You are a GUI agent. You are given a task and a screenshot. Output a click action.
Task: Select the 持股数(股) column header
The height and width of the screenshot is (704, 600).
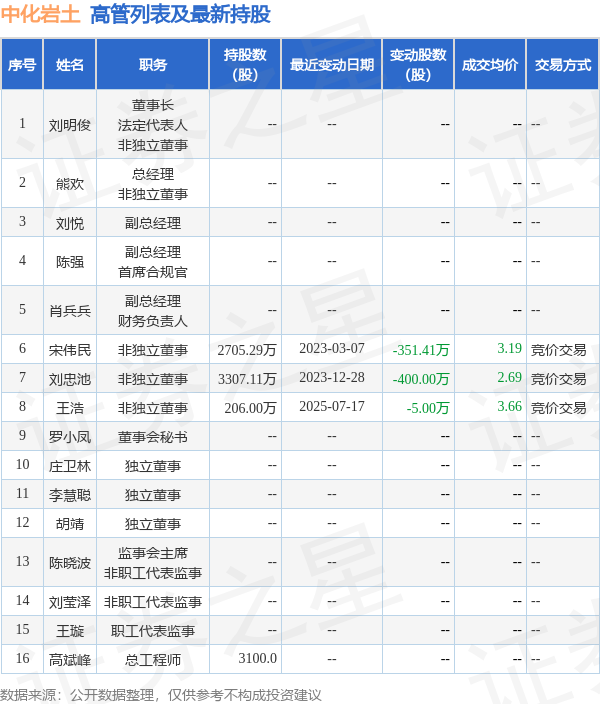(245, 65)
